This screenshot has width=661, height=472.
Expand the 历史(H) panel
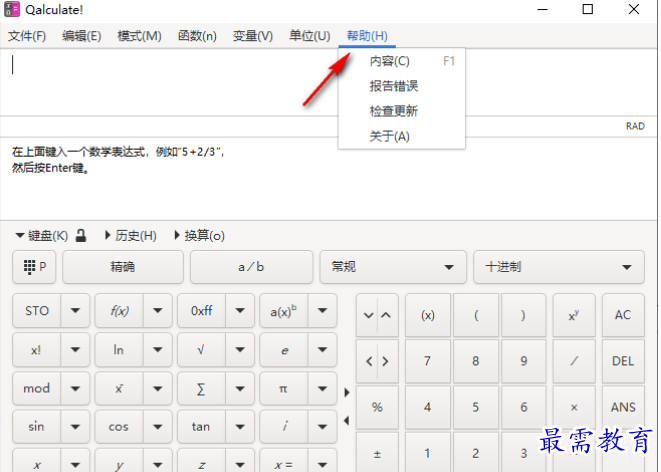(x=131, y=236)
